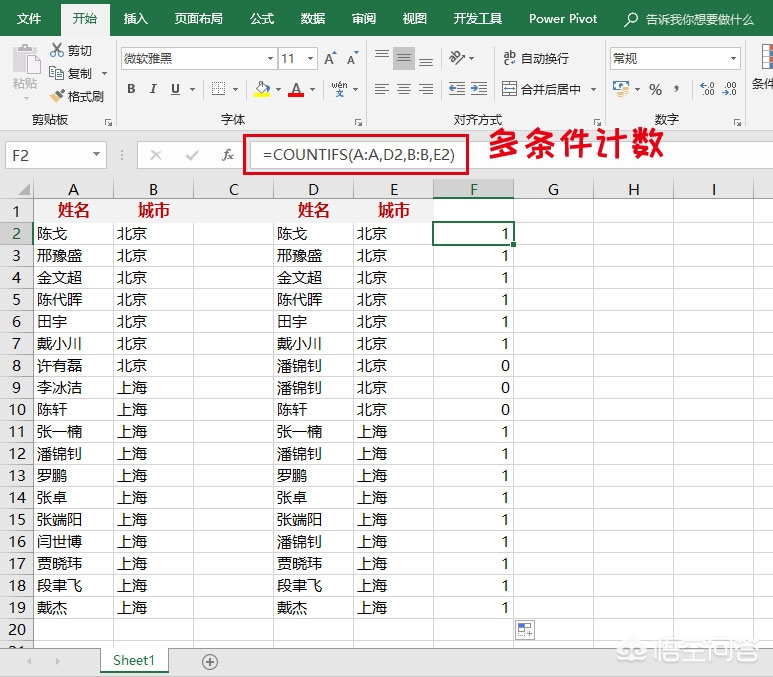
Task: Toggle Bold formatting
Action: click(x=131, y=89)
